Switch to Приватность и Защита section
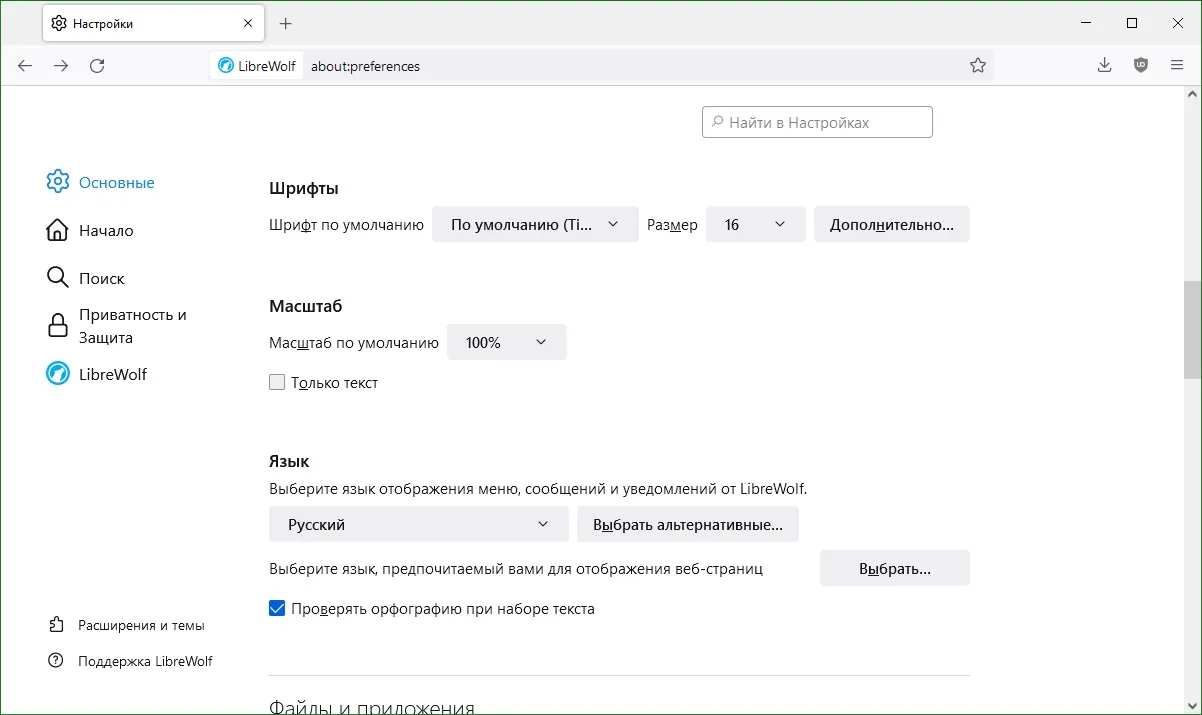1202x715 pixels. (x=131, y=326)
